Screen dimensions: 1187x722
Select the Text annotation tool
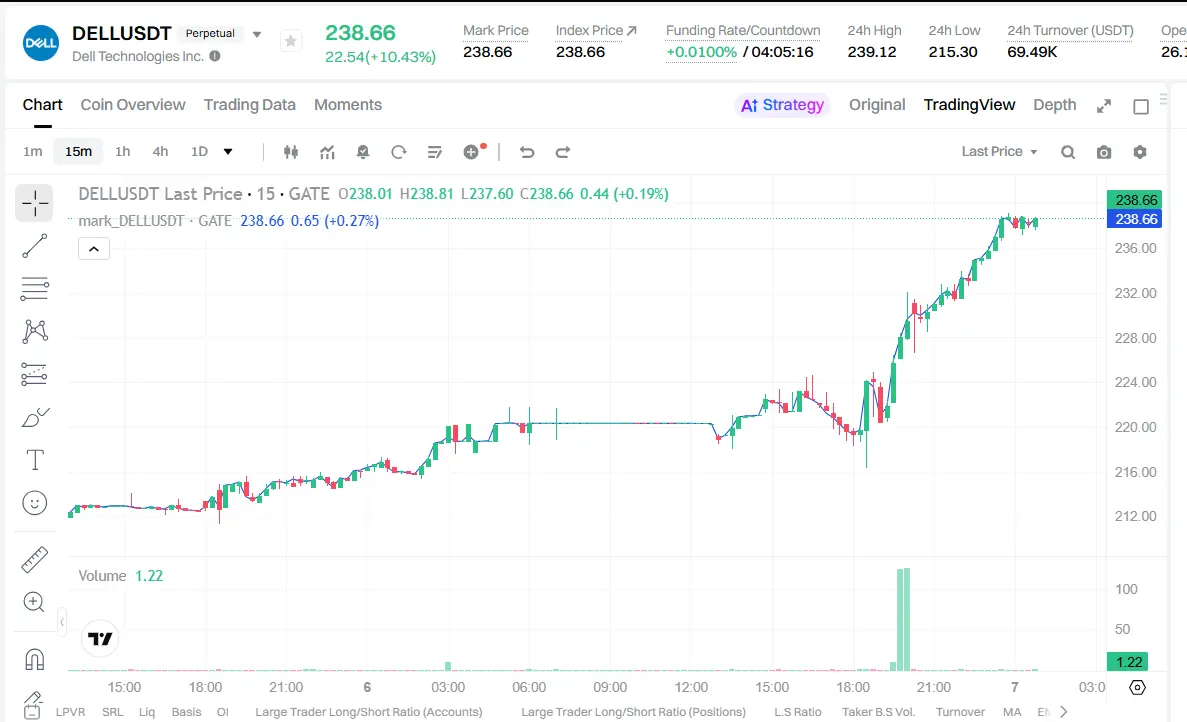35,459
